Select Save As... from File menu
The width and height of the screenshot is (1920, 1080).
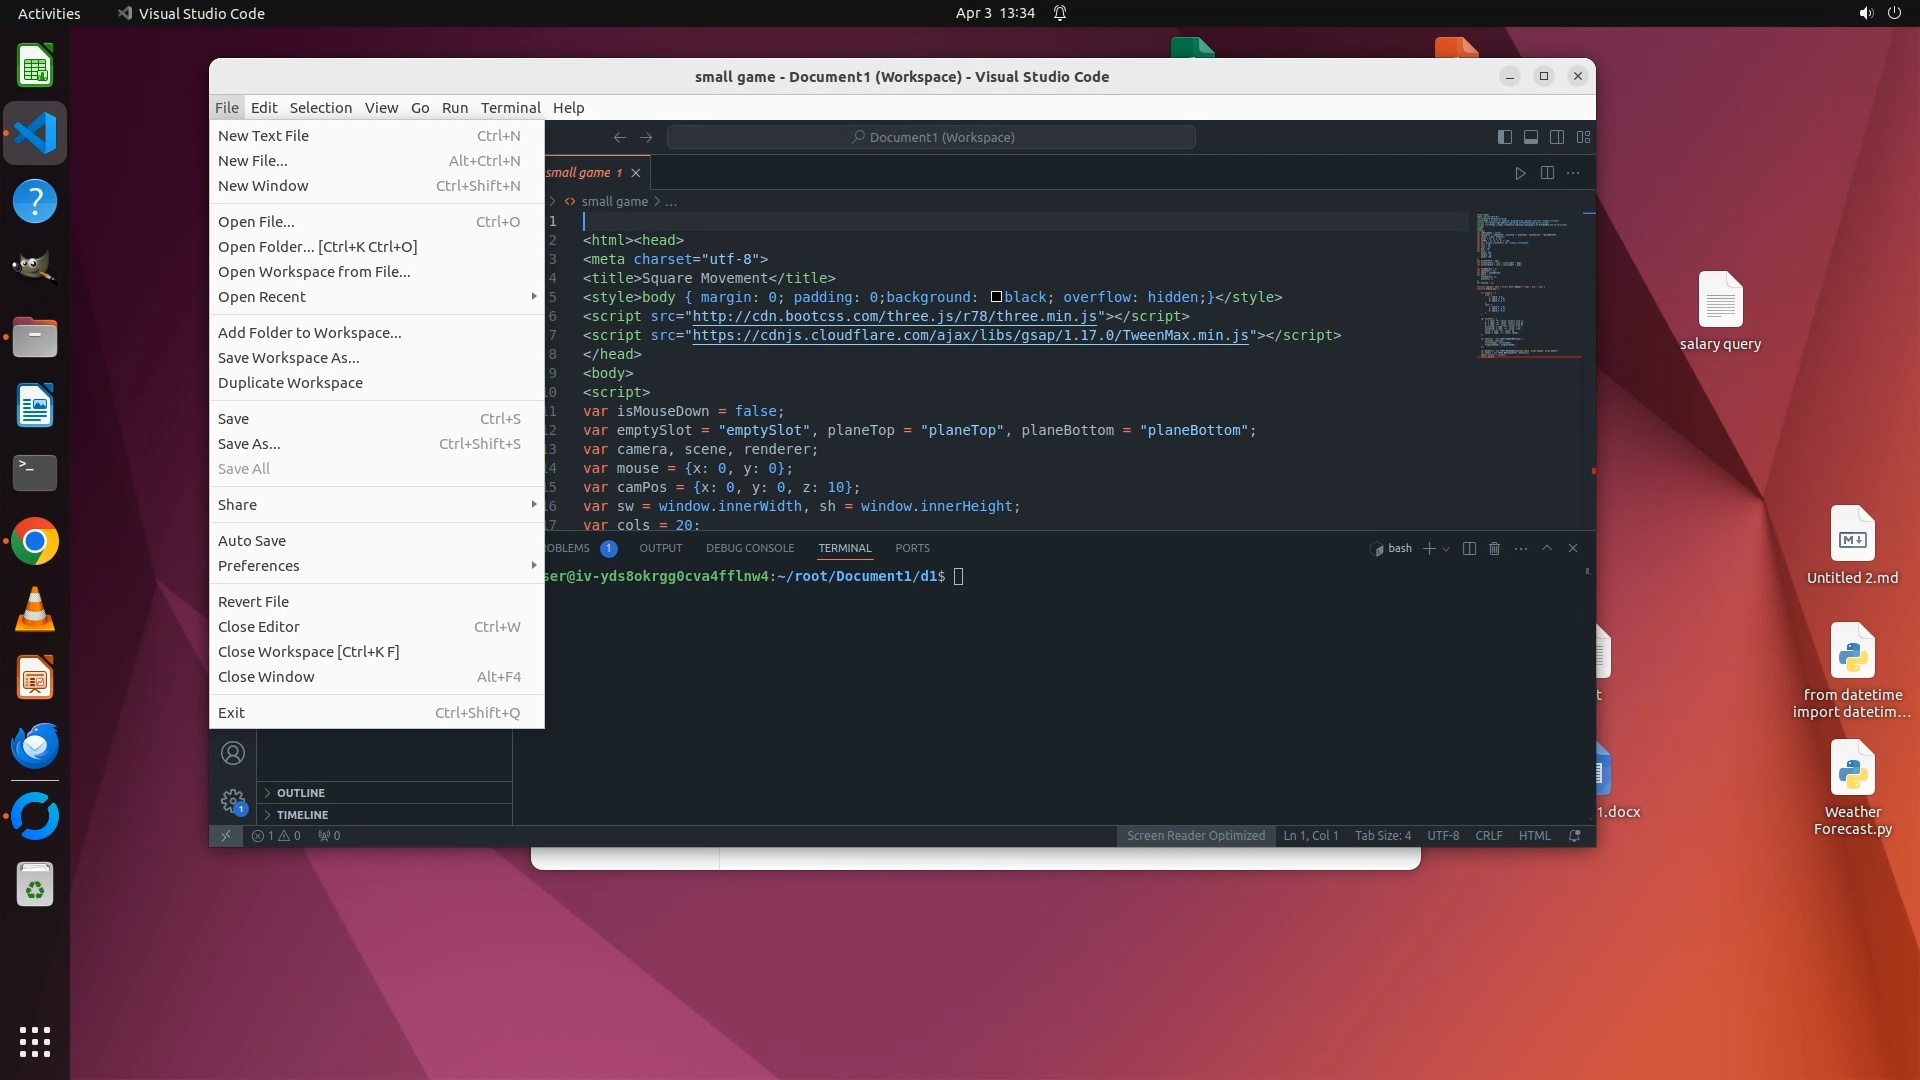tap(249, 444)
